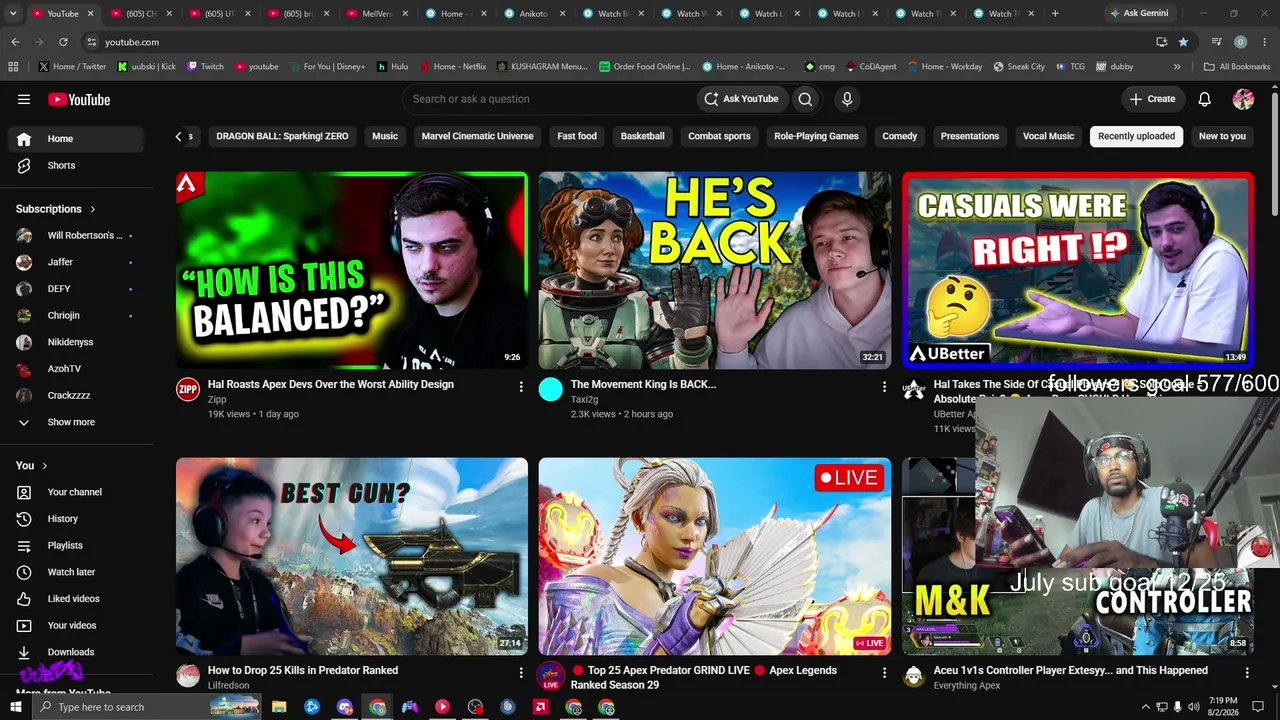1280x720 pixels.
Task: Open the All Bookmarks folder
Action: pos(1237,67)
